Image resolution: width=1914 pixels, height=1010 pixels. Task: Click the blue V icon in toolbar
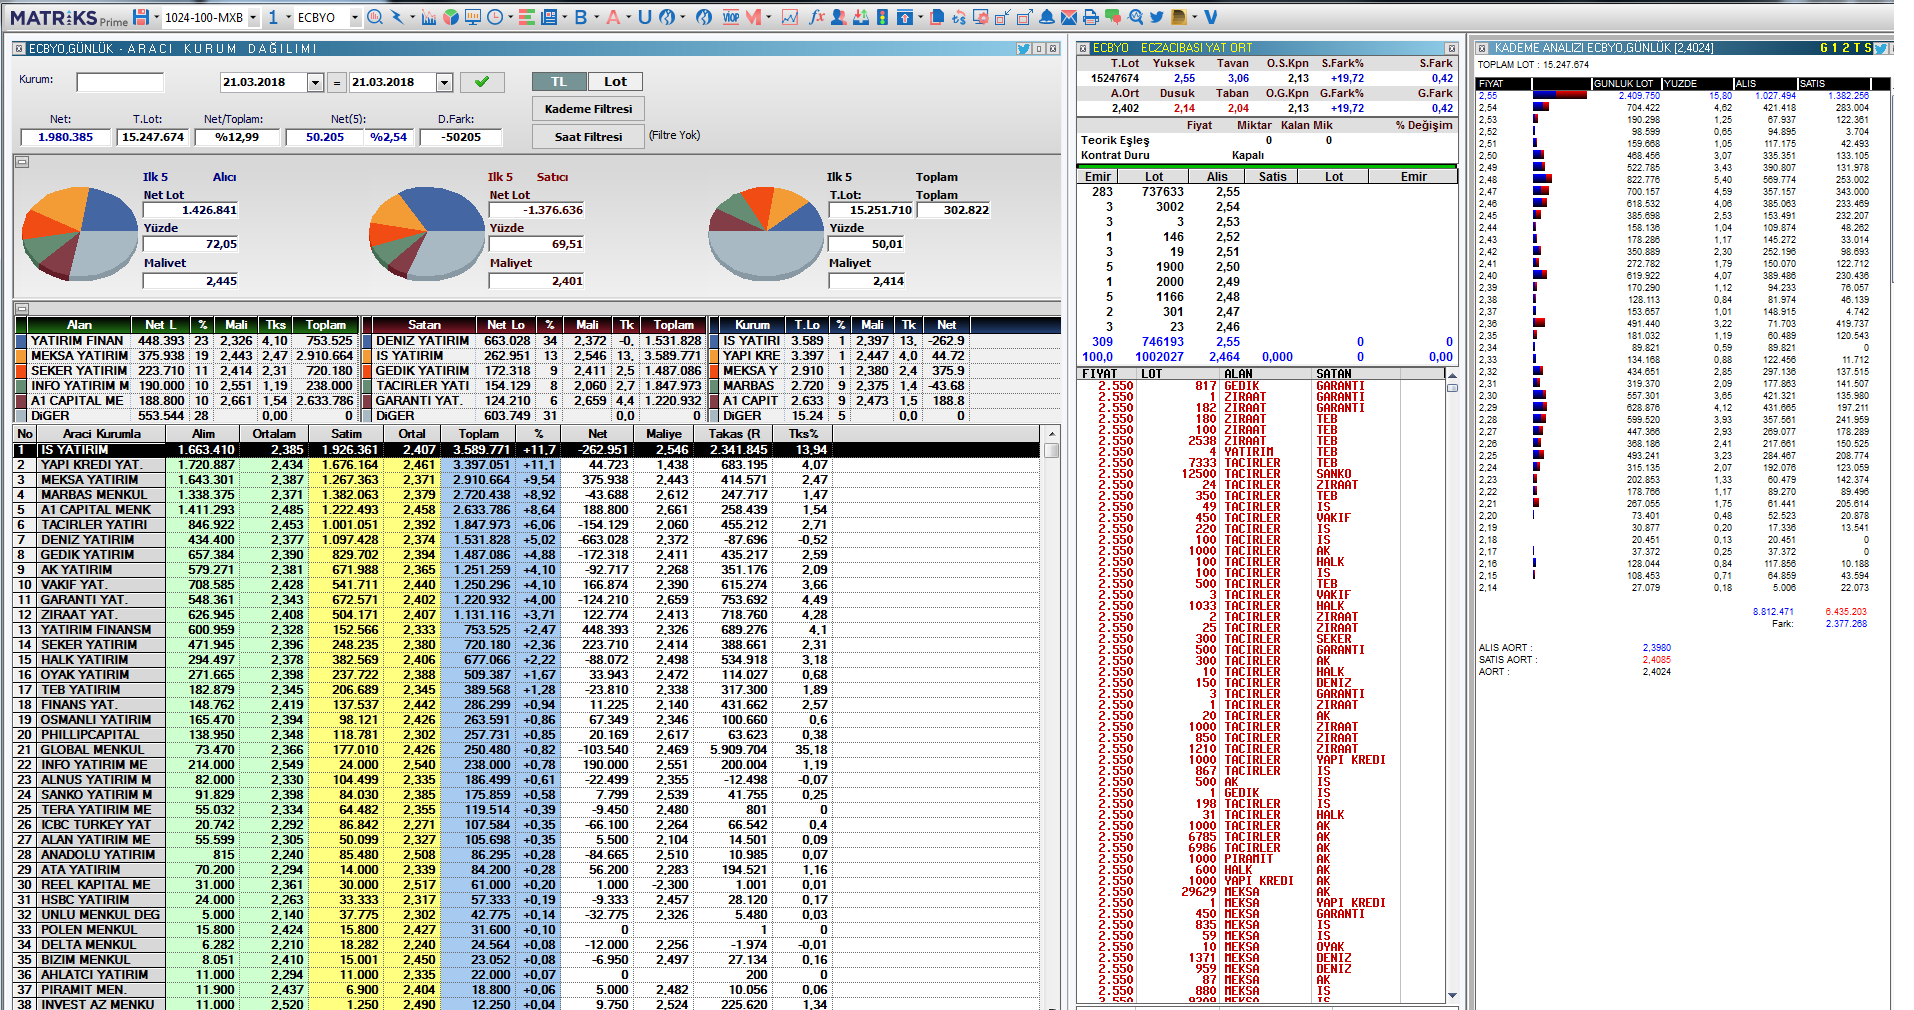[1210, 17]
